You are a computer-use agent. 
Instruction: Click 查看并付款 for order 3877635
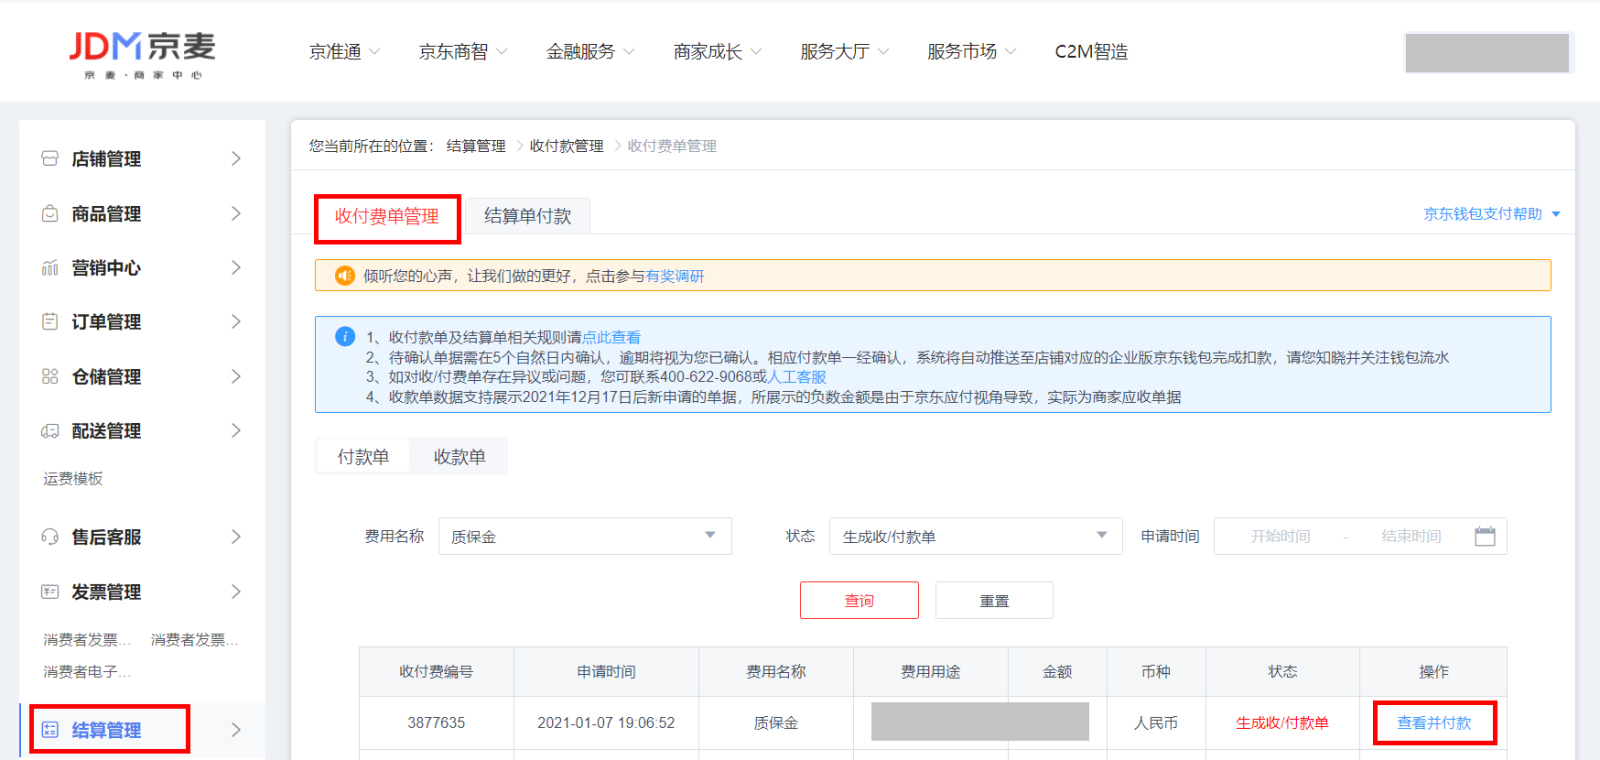1434,723
